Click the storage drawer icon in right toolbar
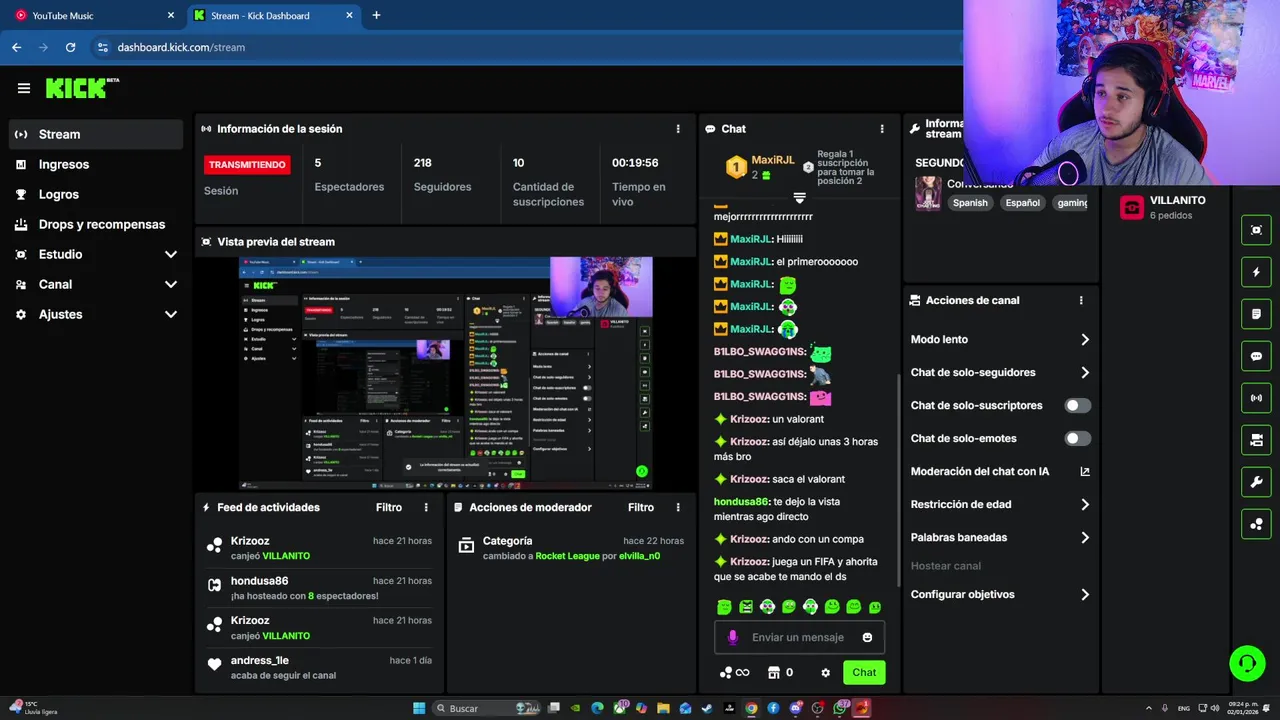This screenshot has width=1280, height=720. click(1256, 440)
